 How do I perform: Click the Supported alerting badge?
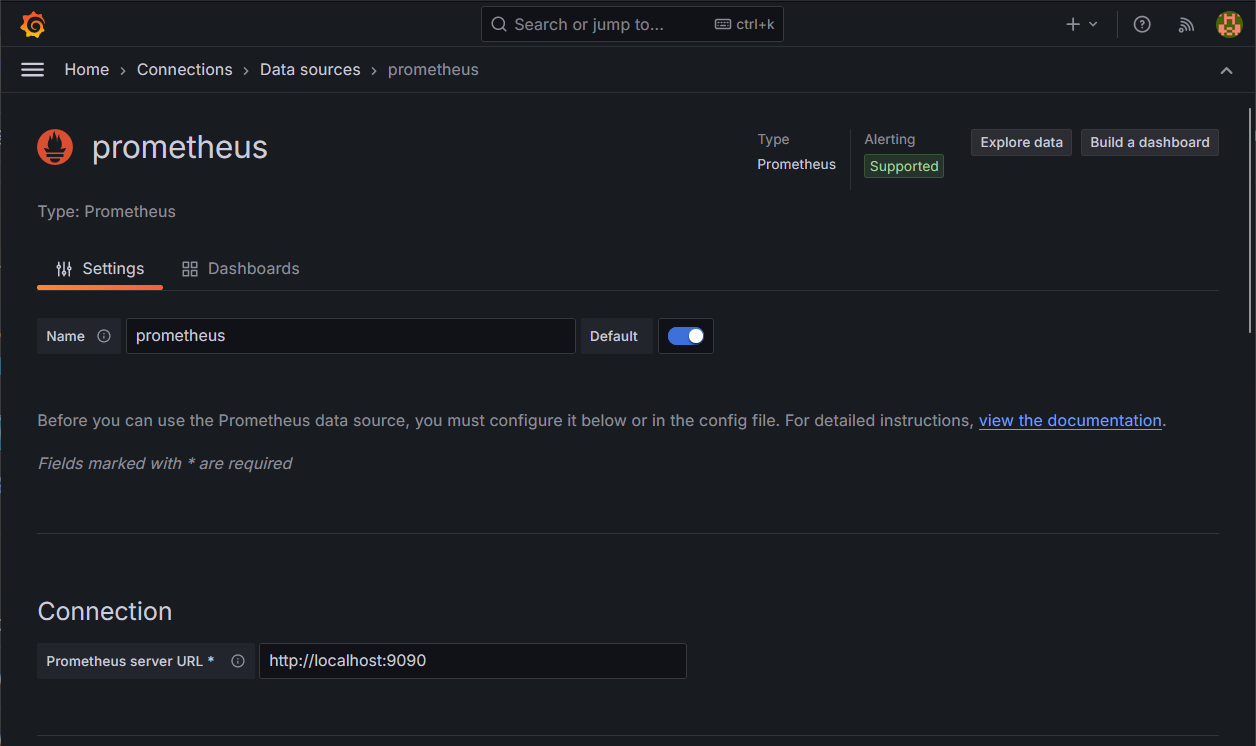(904, 167)
